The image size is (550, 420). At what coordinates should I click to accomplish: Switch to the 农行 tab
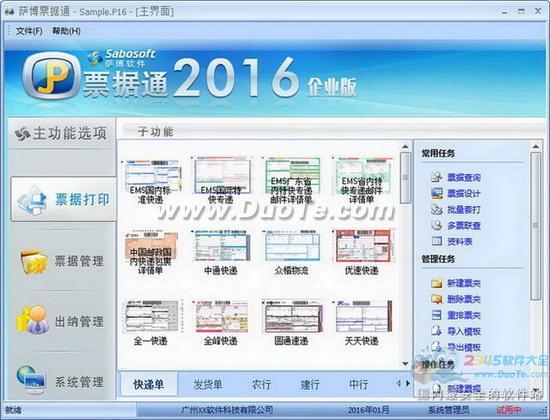(261, 385)
